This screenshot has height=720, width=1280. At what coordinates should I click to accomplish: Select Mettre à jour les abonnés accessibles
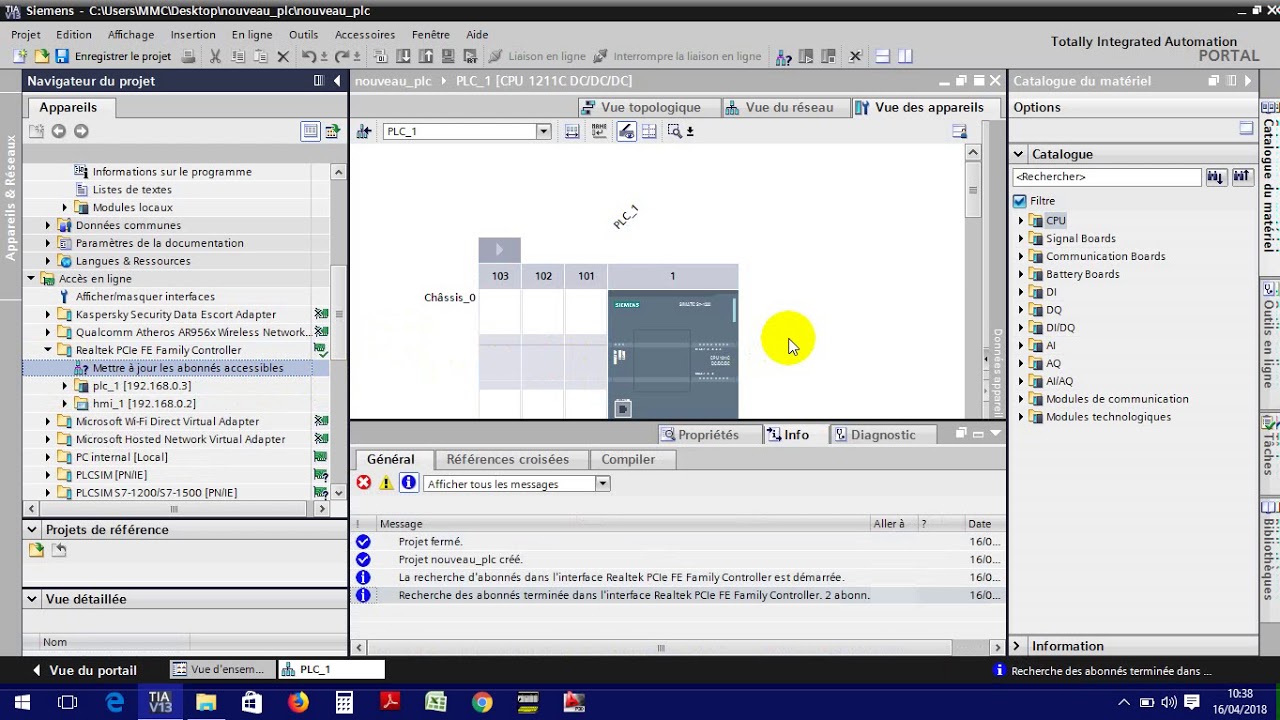[x=188, y=368]
